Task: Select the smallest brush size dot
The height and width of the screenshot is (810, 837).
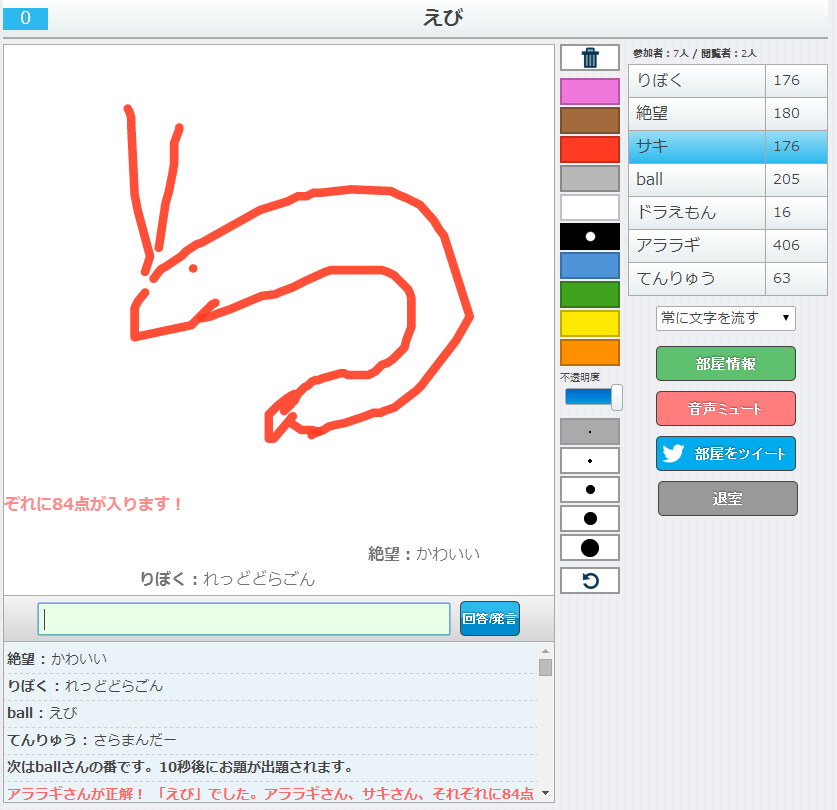Action: click(x=590, y=431)
